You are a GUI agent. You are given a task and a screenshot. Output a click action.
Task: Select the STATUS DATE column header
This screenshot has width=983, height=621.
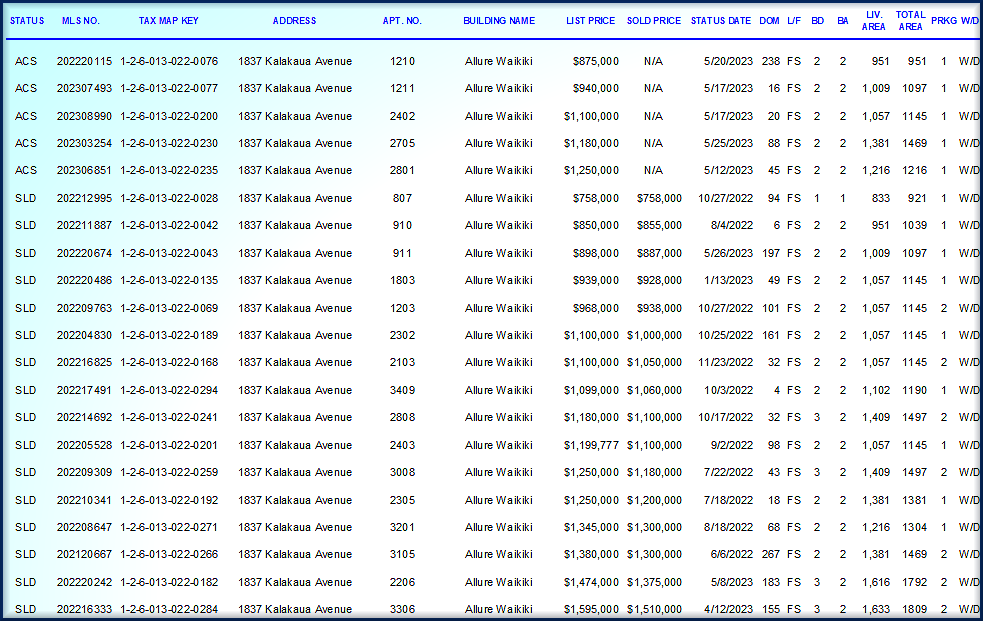[x=721, y=21]
